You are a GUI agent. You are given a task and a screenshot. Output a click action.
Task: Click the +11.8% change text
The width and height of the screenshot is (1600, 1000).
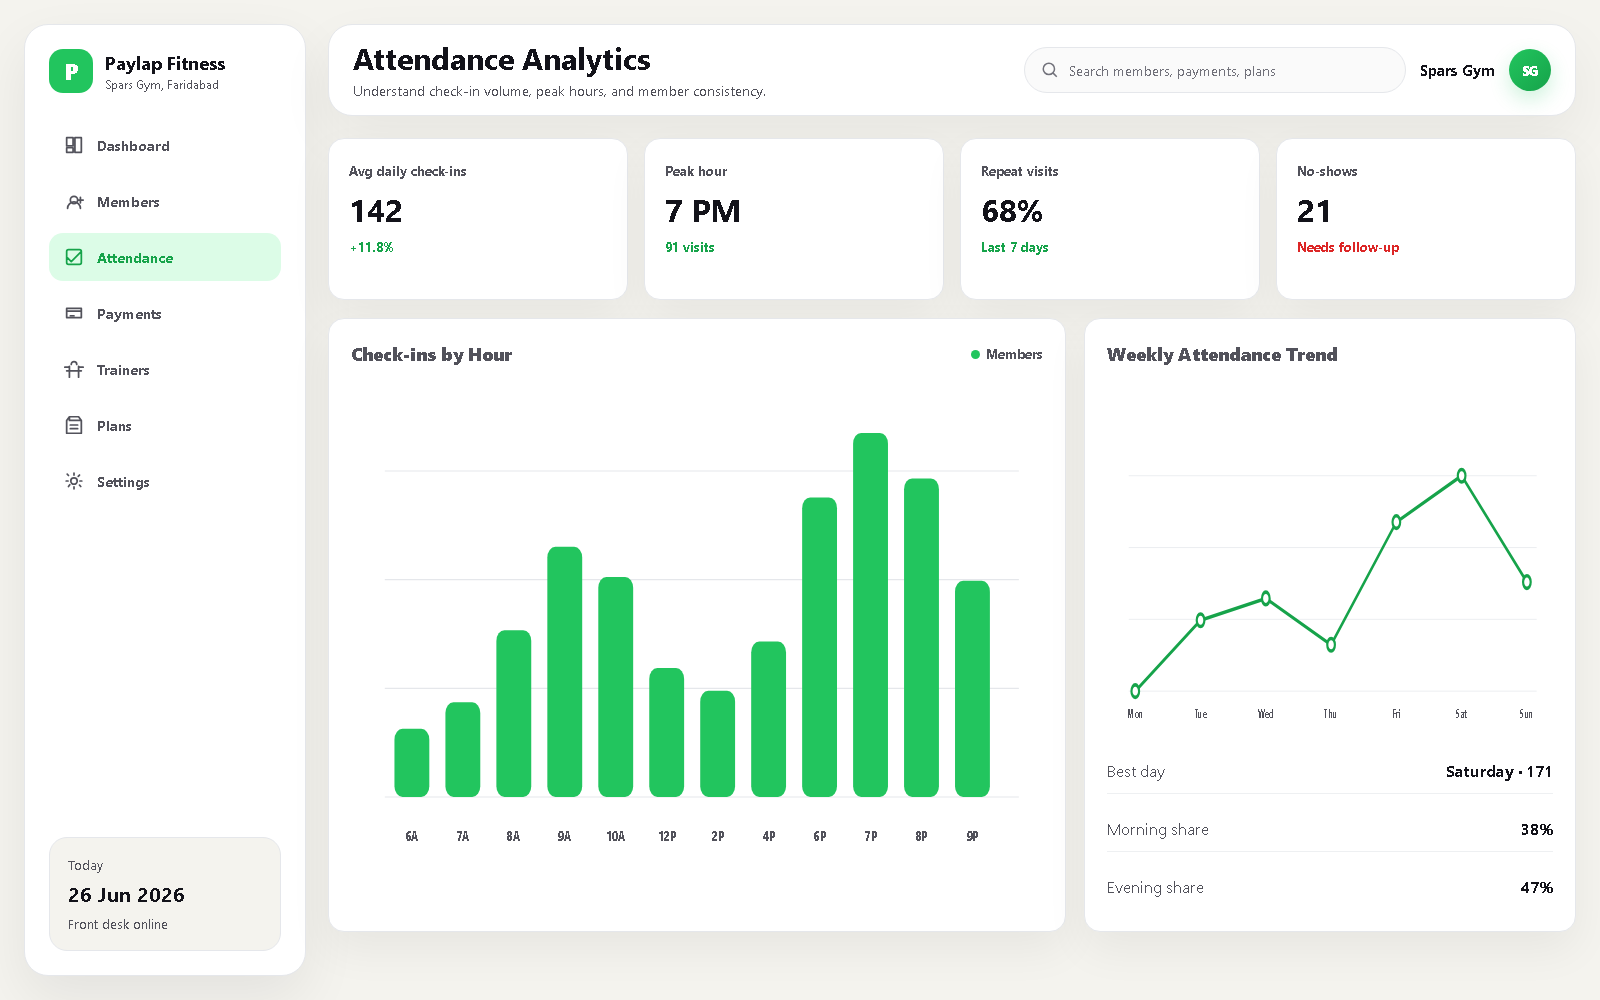(371, 247)
